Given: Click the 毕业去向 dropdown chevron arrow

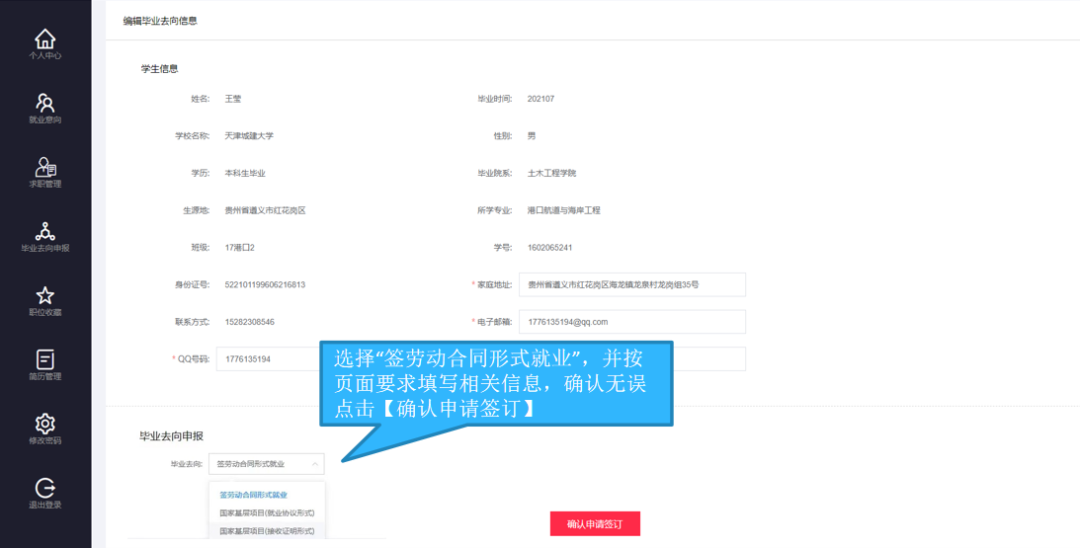Looking at the screenshot, I should [x=315, y=464].
